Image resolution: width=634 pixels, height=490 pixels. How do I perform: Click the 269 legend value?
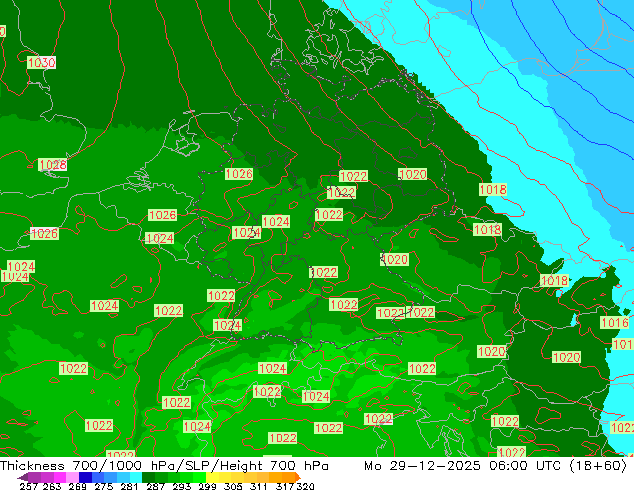click(x=78, y=486)
